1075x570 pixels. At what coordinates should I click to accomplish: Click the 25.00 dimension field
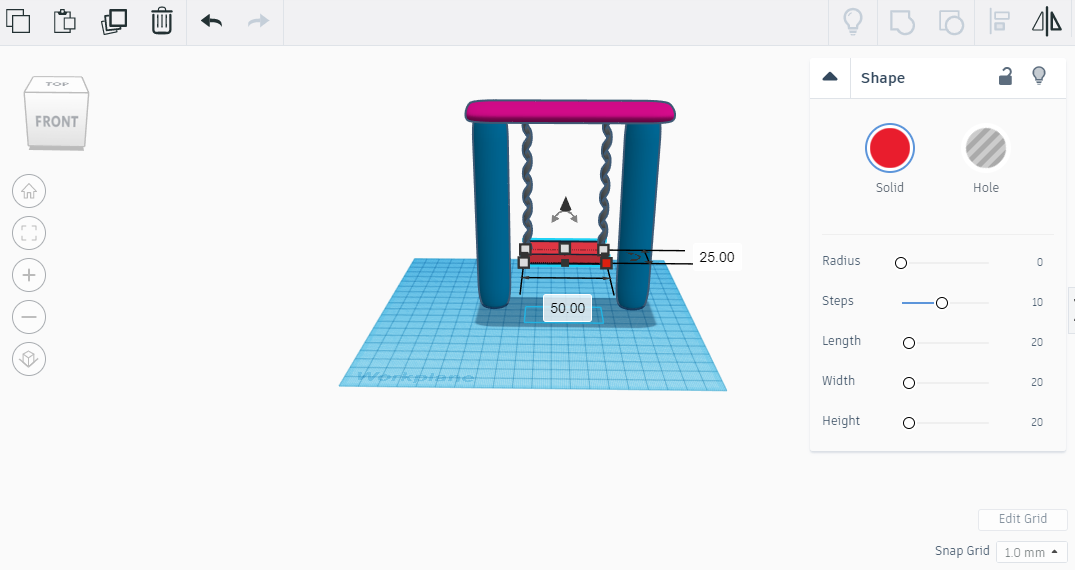click(x=716, y=257)
